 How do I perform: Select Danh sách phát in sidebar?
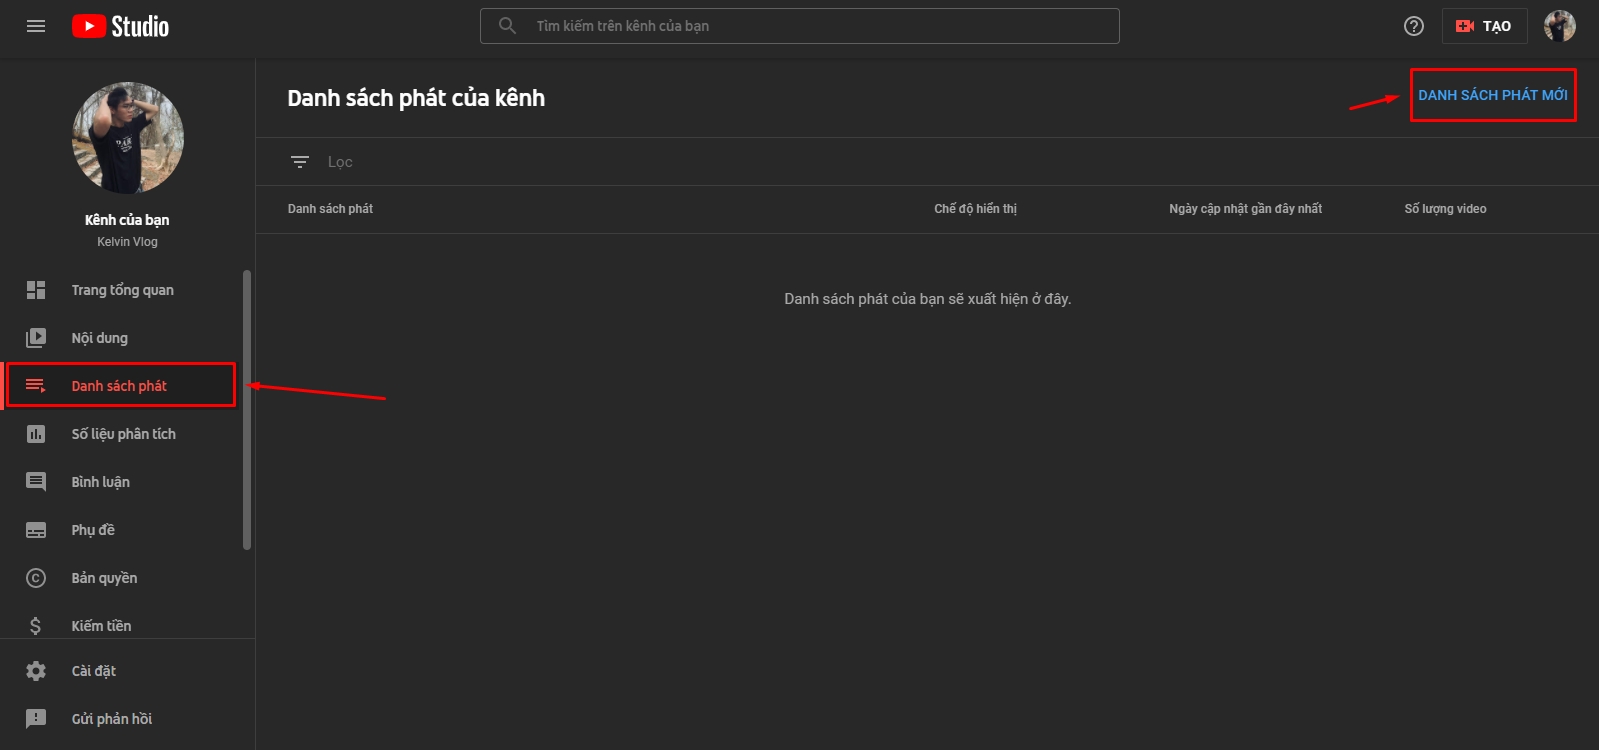(x=119, y=386)
